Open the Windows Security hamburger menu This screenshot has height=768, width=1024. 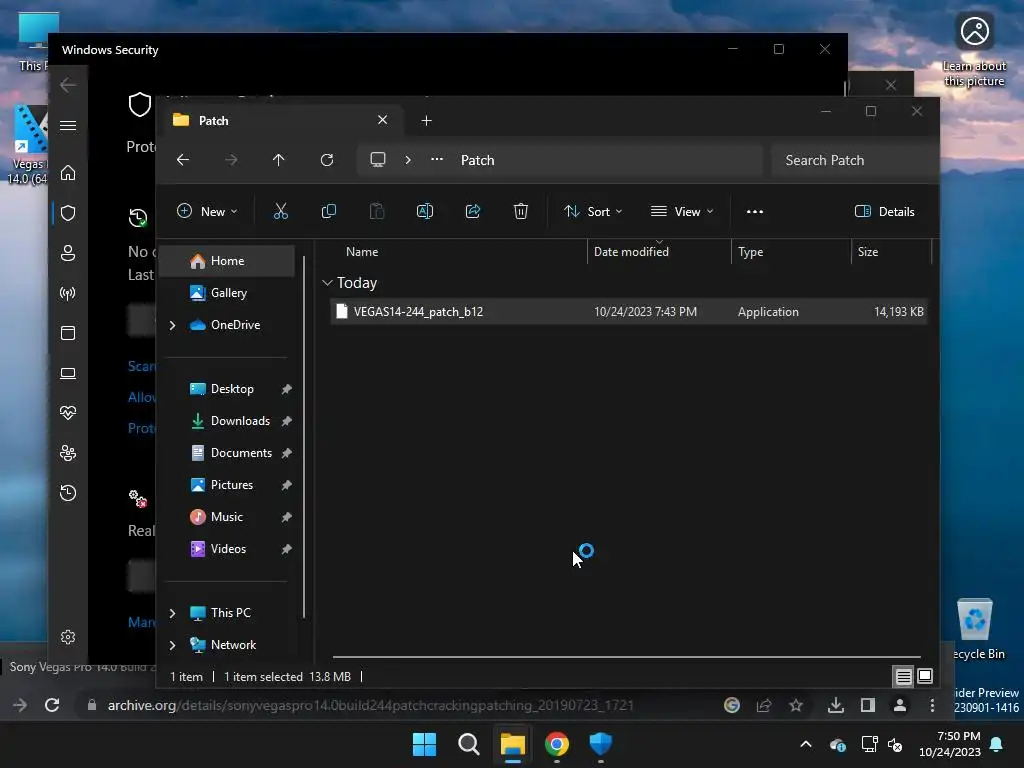point(68,125)
